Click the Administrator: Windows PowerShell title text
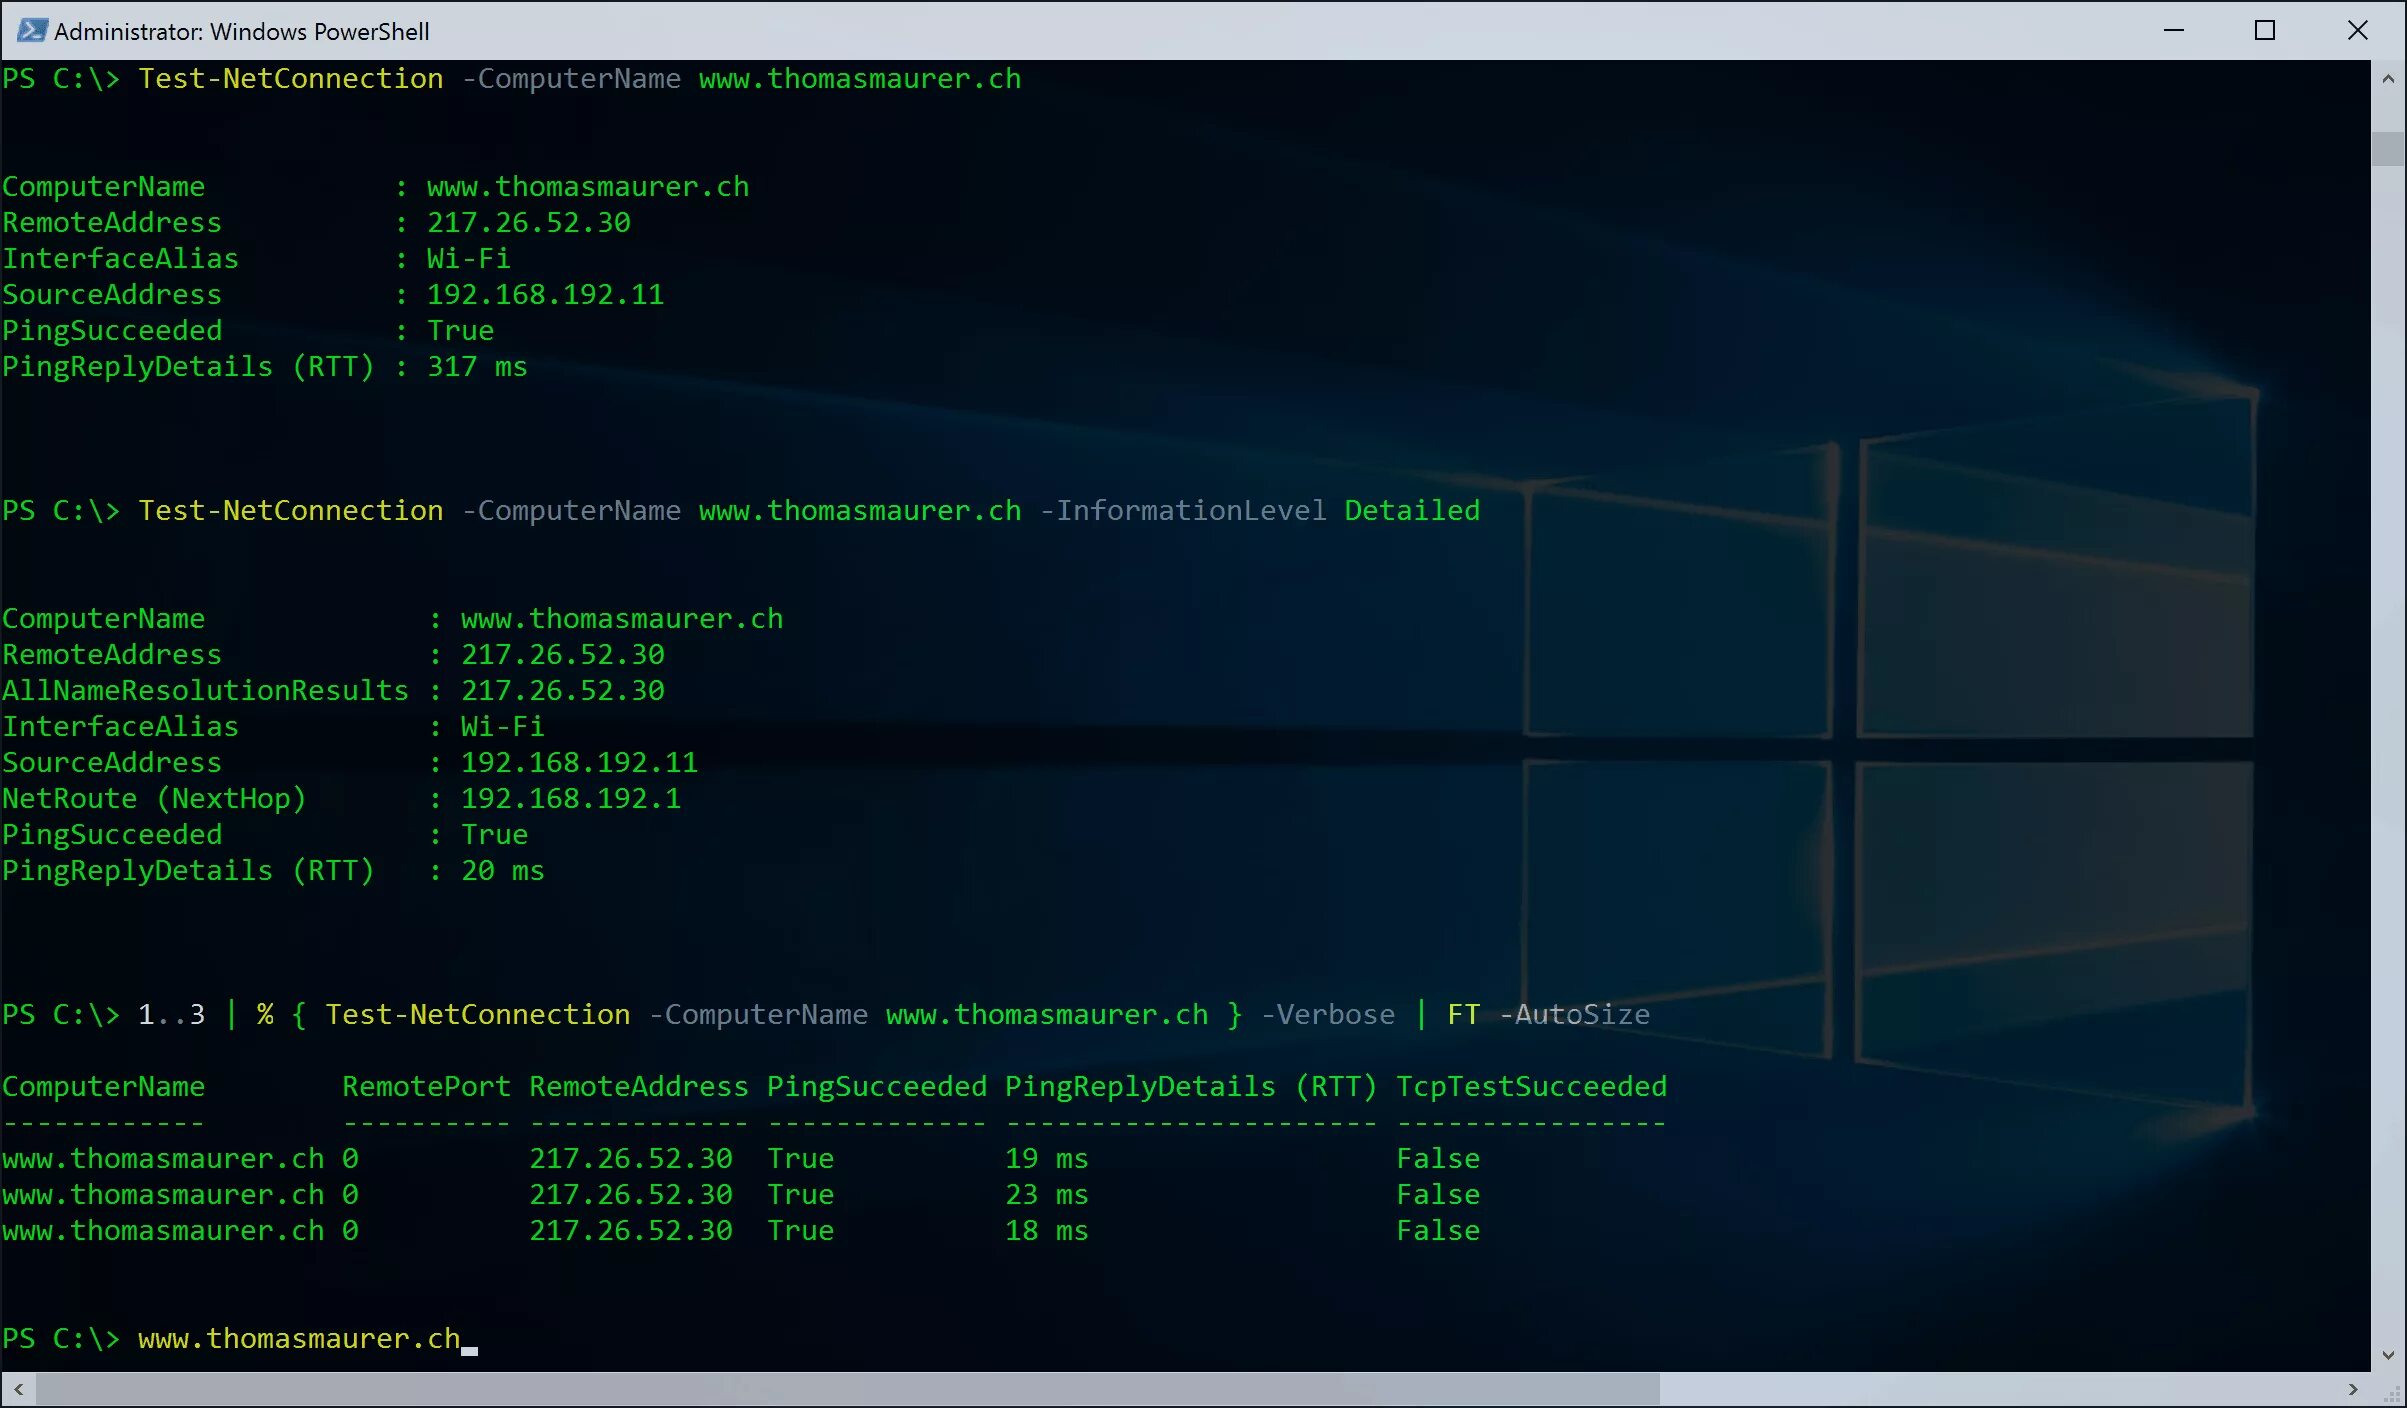The width and height of the screenshot is (2407, 1408). pos(241,31)
